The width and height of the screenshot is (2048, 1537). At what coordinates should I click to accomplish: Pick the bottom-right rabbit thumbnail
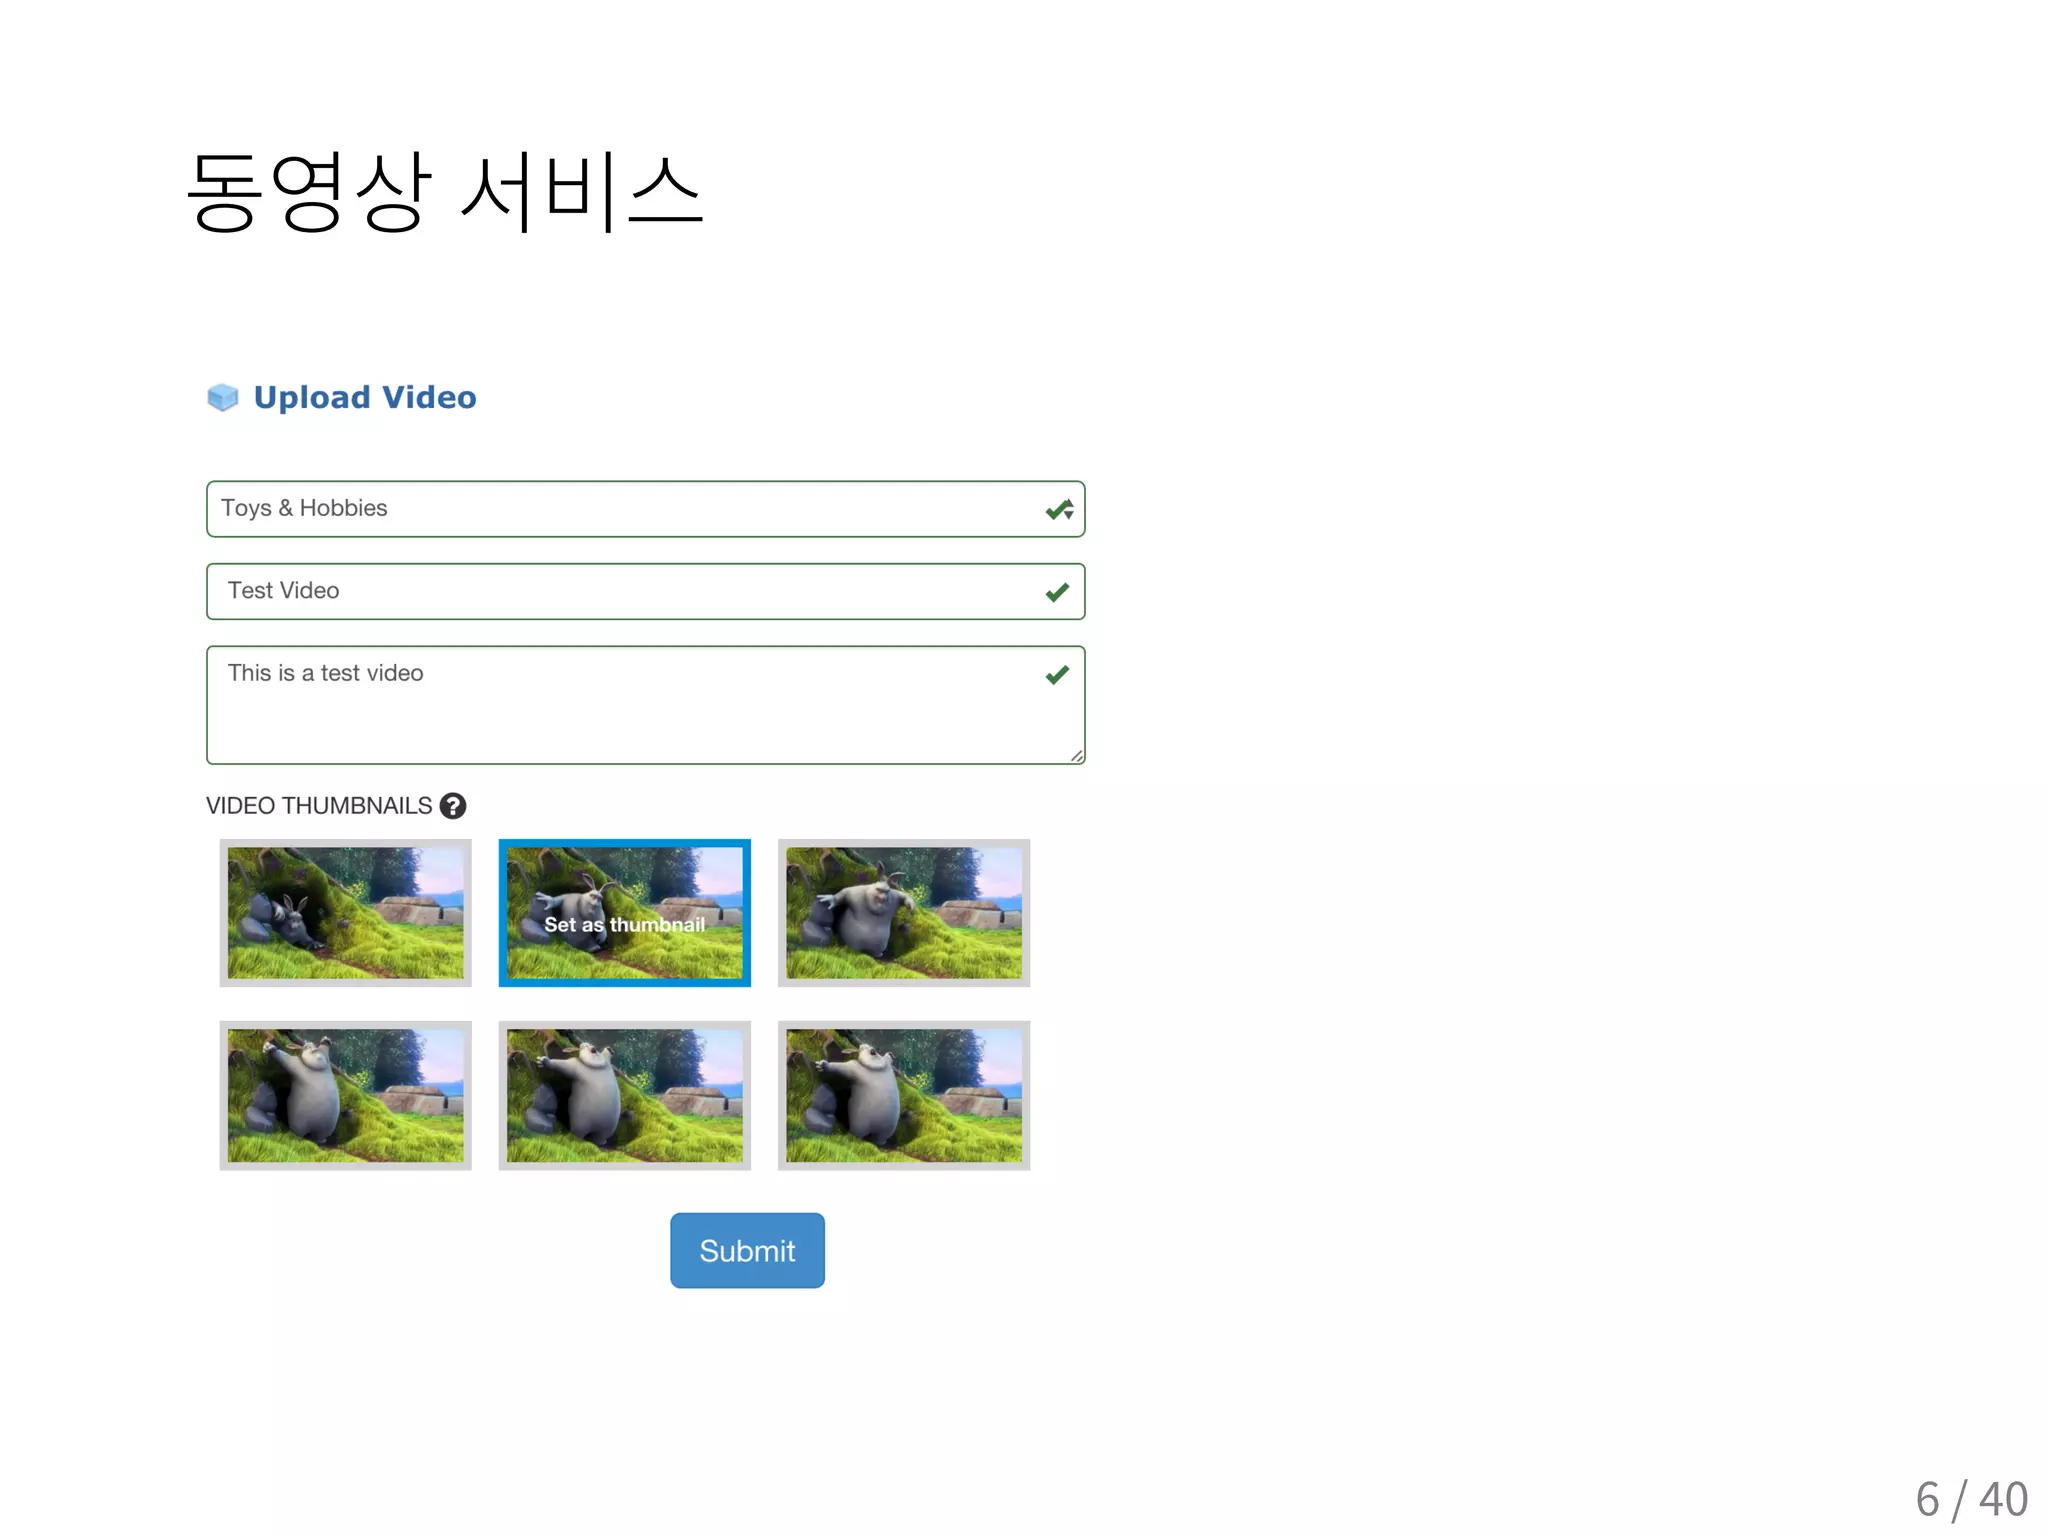tap(904, 1095)
